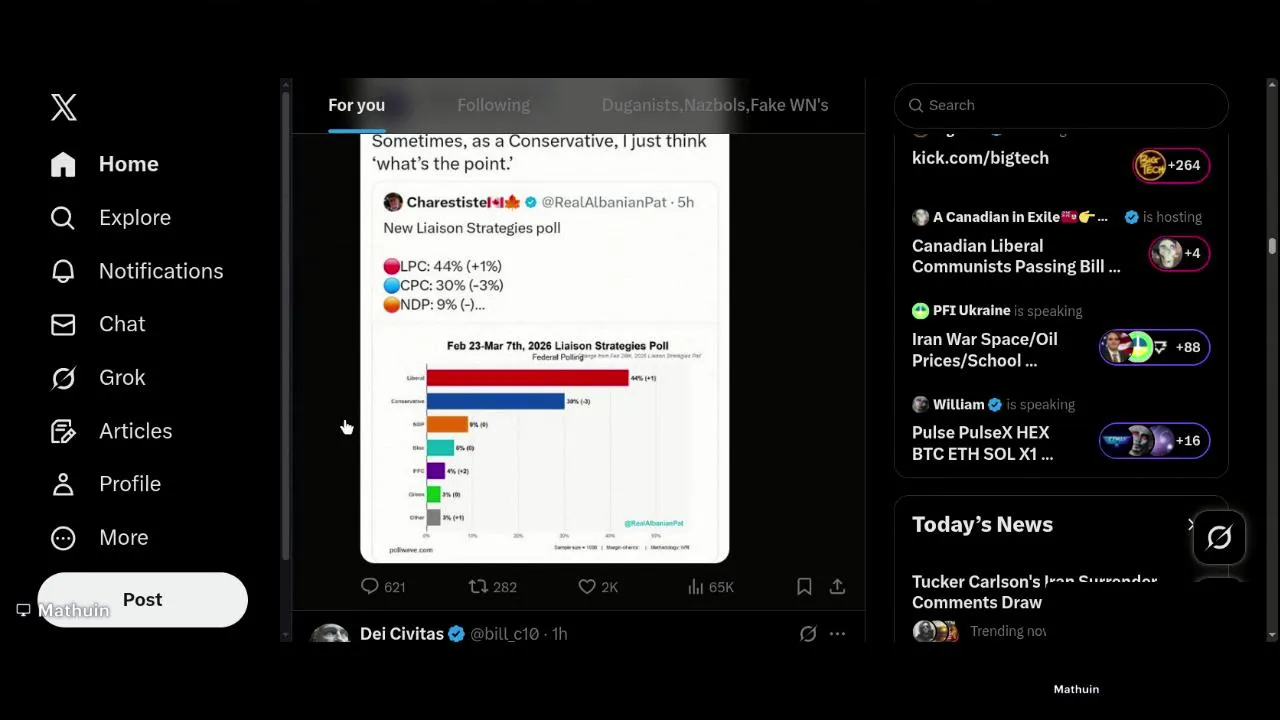Click the Post button
The image size is (1280, 720).
coord(142,600)
